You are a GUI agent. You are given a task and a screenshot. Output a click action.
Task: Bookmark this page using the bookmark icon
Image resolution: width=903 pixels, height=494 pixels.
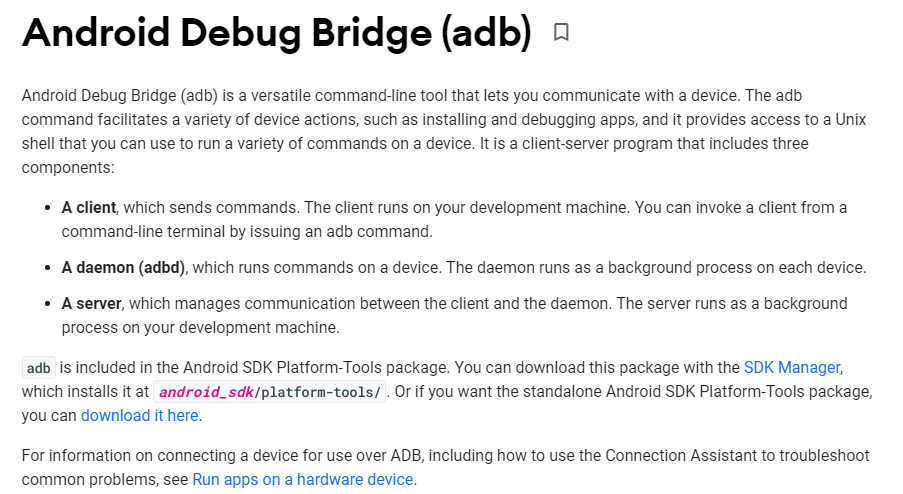(561, 33)
